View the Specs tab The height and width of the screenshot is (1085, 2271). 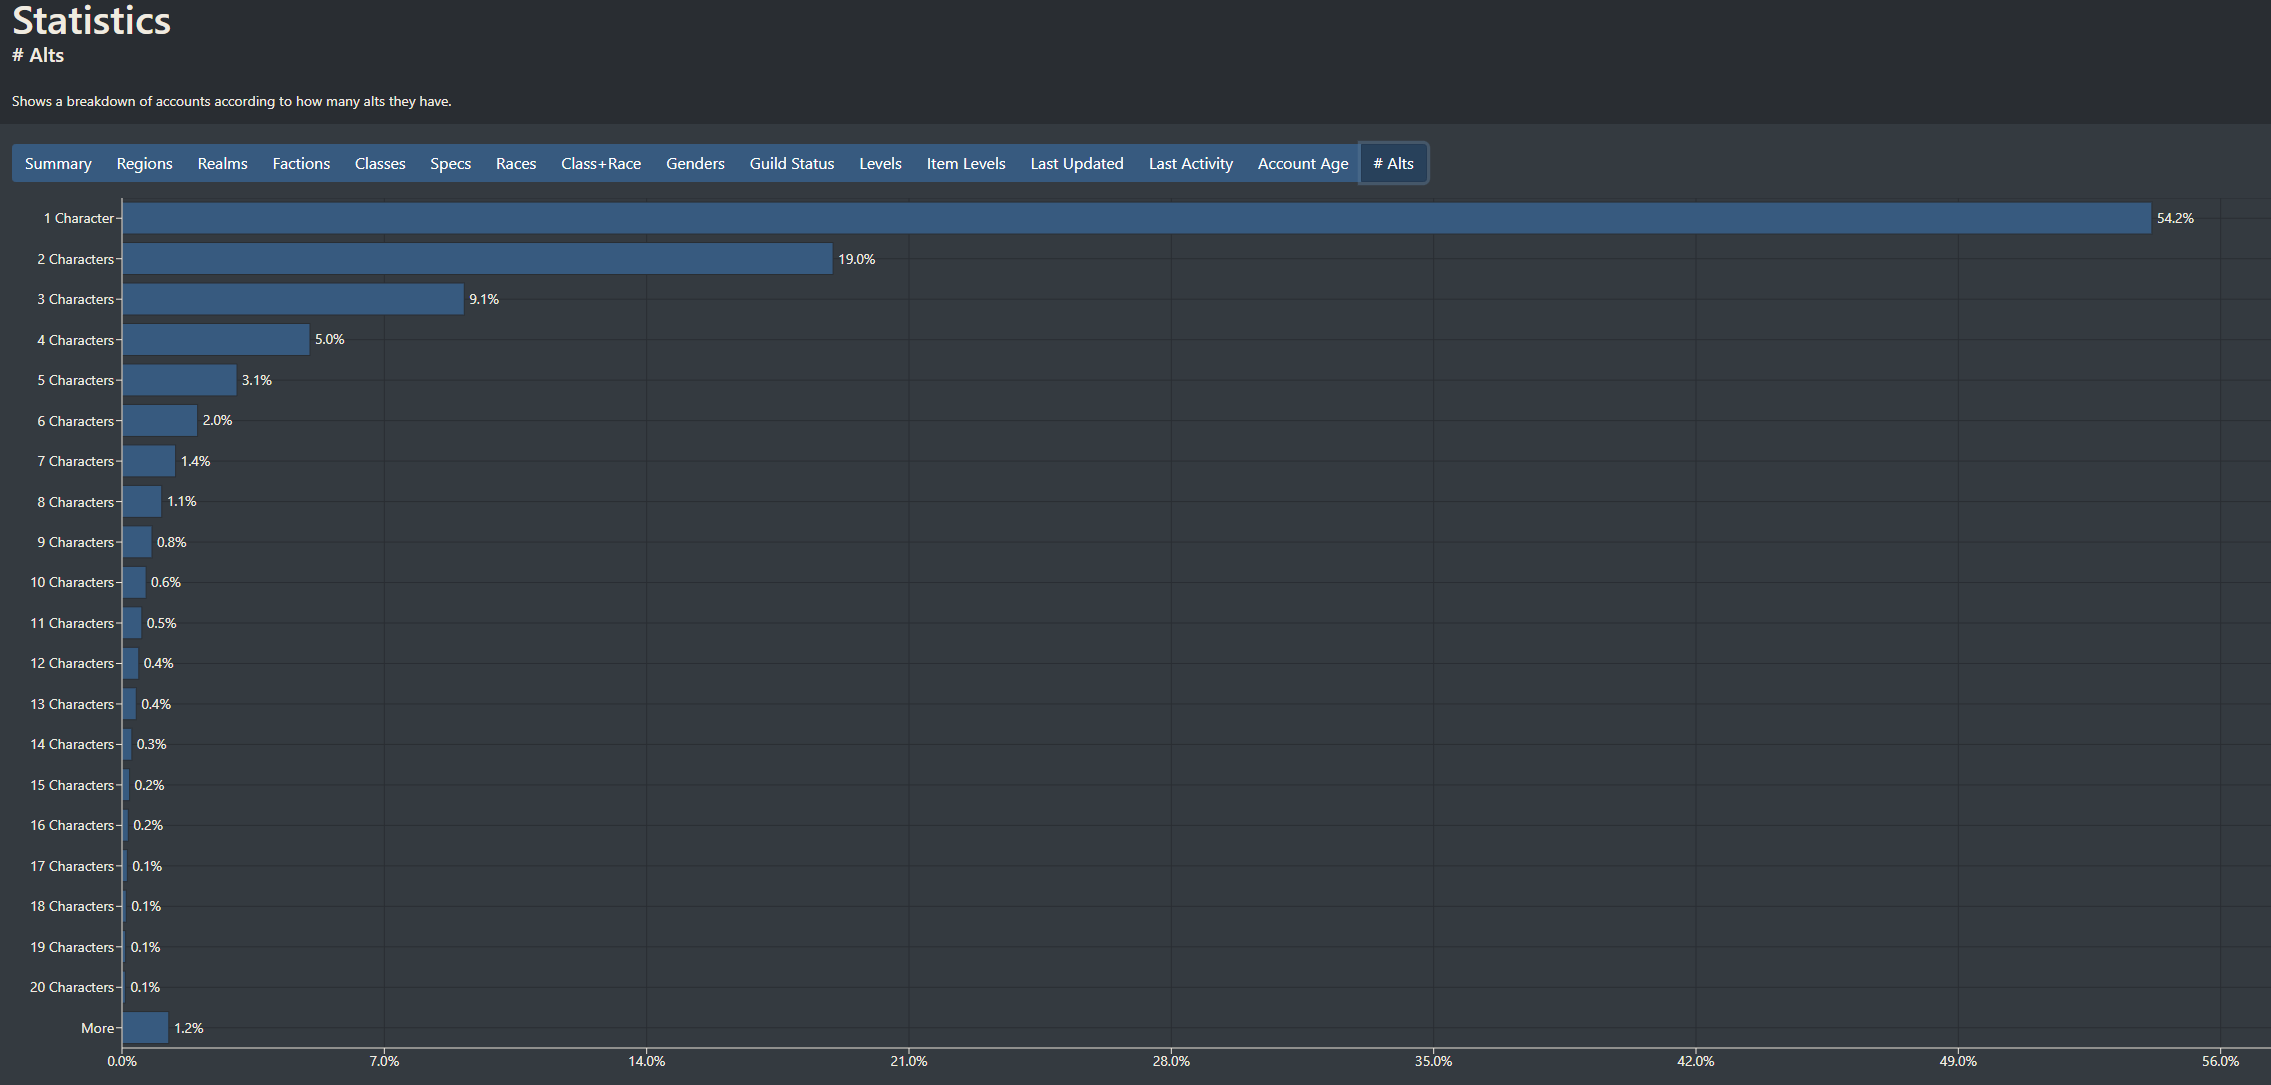pos(450,164)
